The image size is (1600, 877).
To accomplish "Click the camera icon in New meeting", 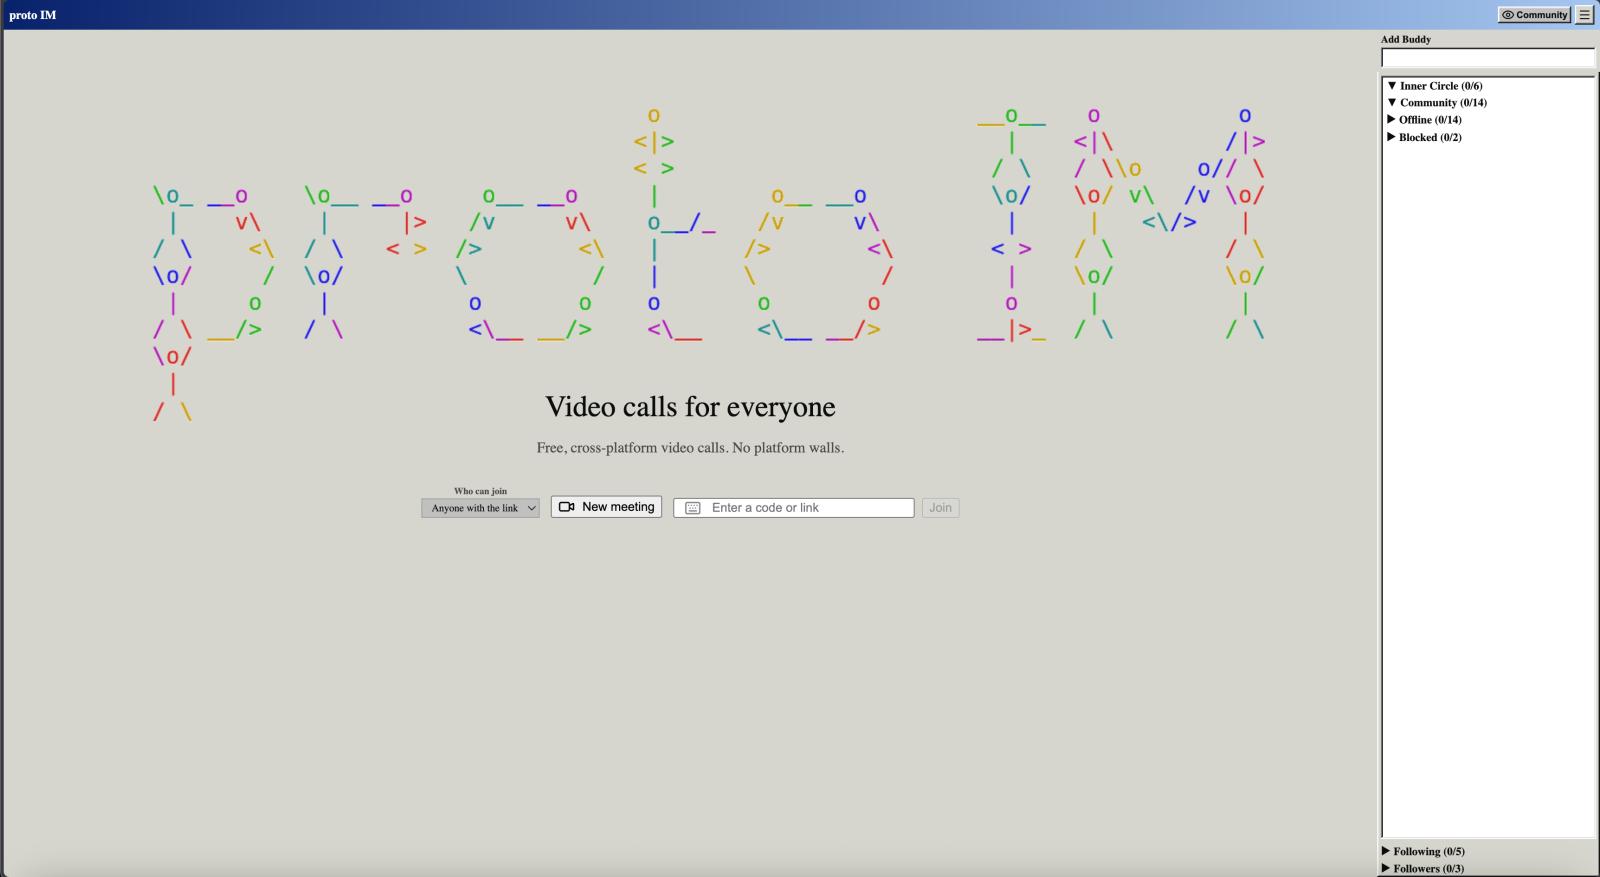I will [566, 507].
